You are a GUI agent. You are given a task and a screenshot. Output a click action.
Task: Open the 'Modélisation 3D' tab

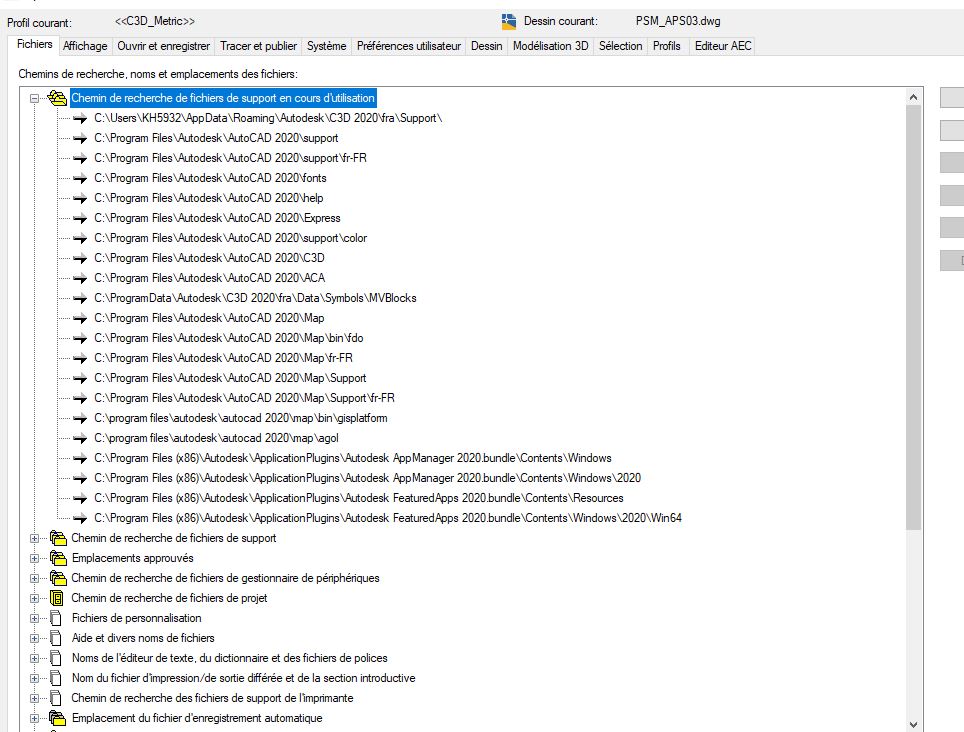(550, 46)
